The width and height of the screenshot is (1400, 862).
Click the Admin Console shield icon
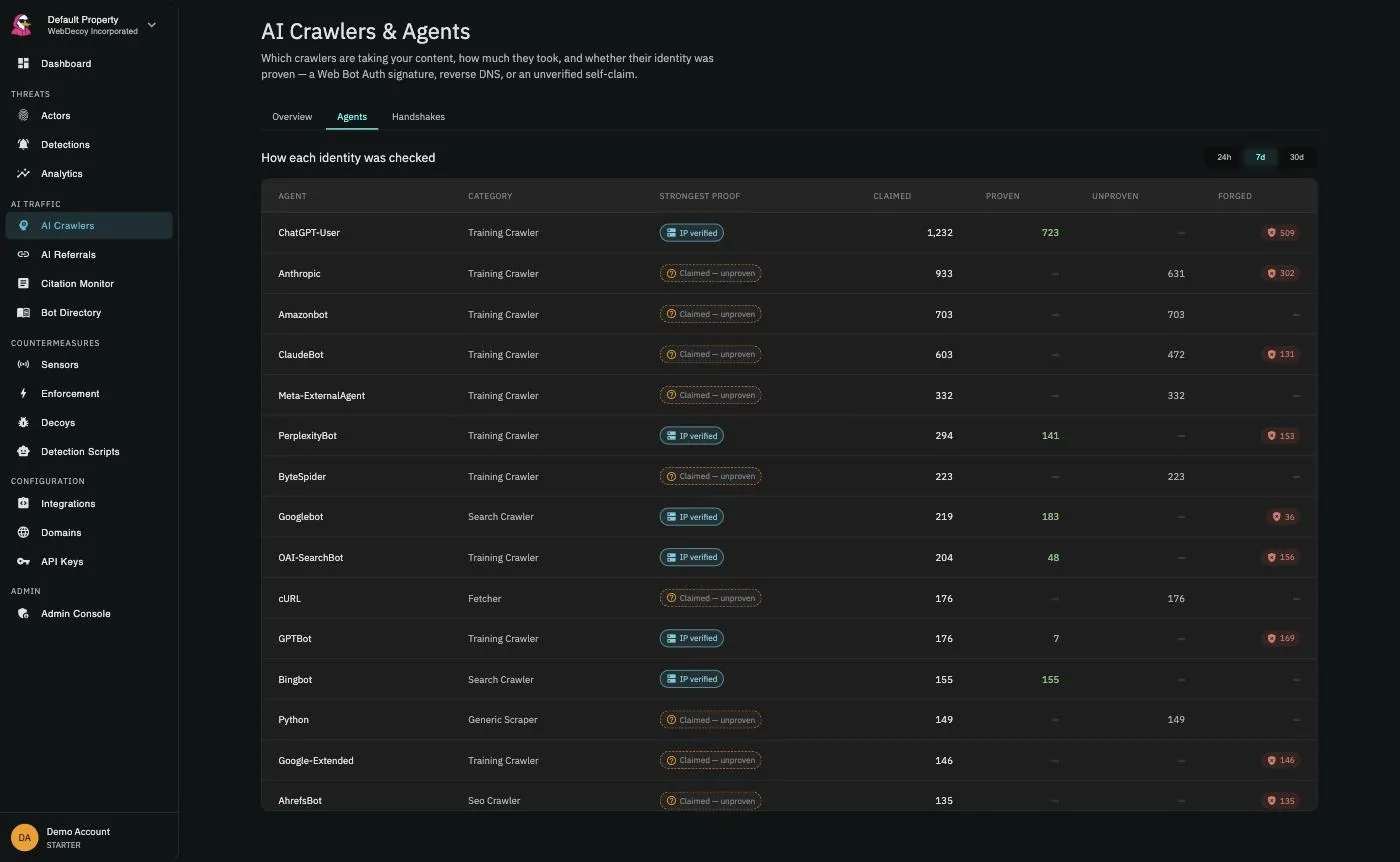pos(23,613)
